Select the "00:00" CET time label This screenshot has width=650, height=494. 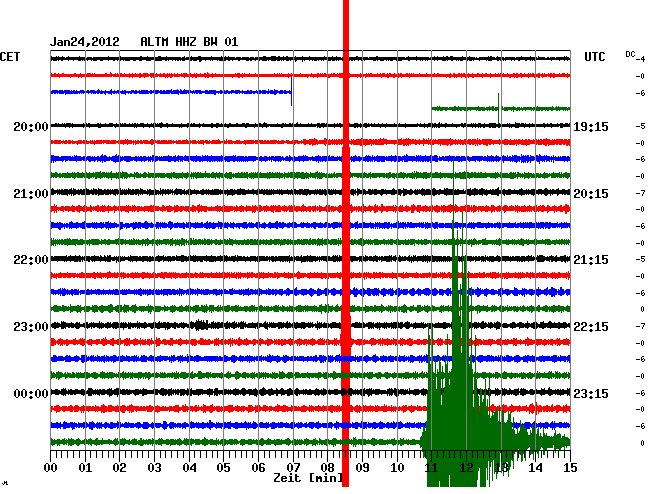click(31, 393)
